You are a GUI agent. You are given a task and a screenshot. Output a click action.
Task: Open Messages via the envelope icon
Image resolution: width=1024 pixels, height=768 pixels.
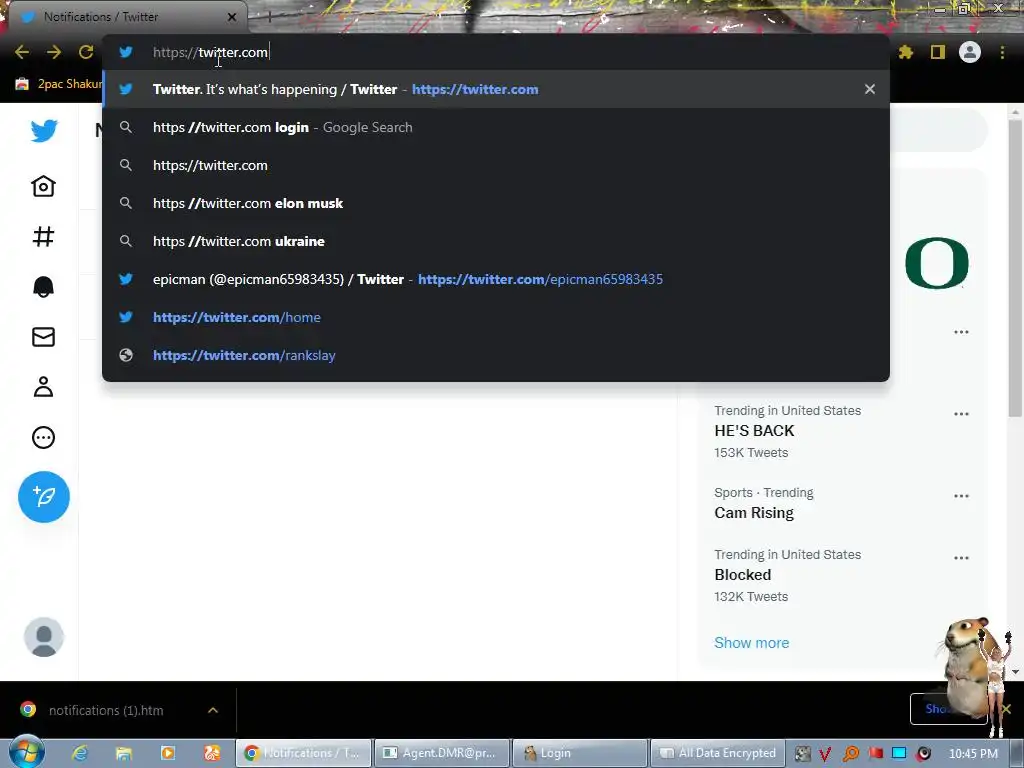click(x=43, y=337)
